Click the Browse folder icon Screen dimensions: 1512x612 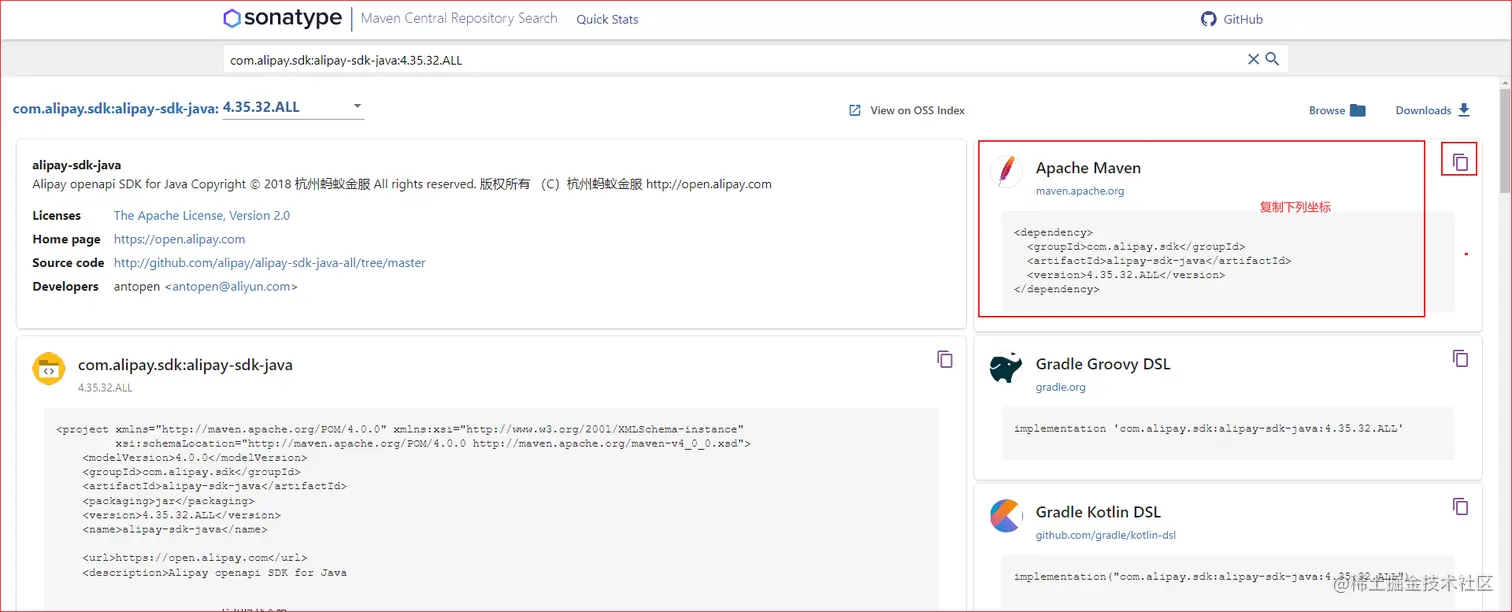1357,110
